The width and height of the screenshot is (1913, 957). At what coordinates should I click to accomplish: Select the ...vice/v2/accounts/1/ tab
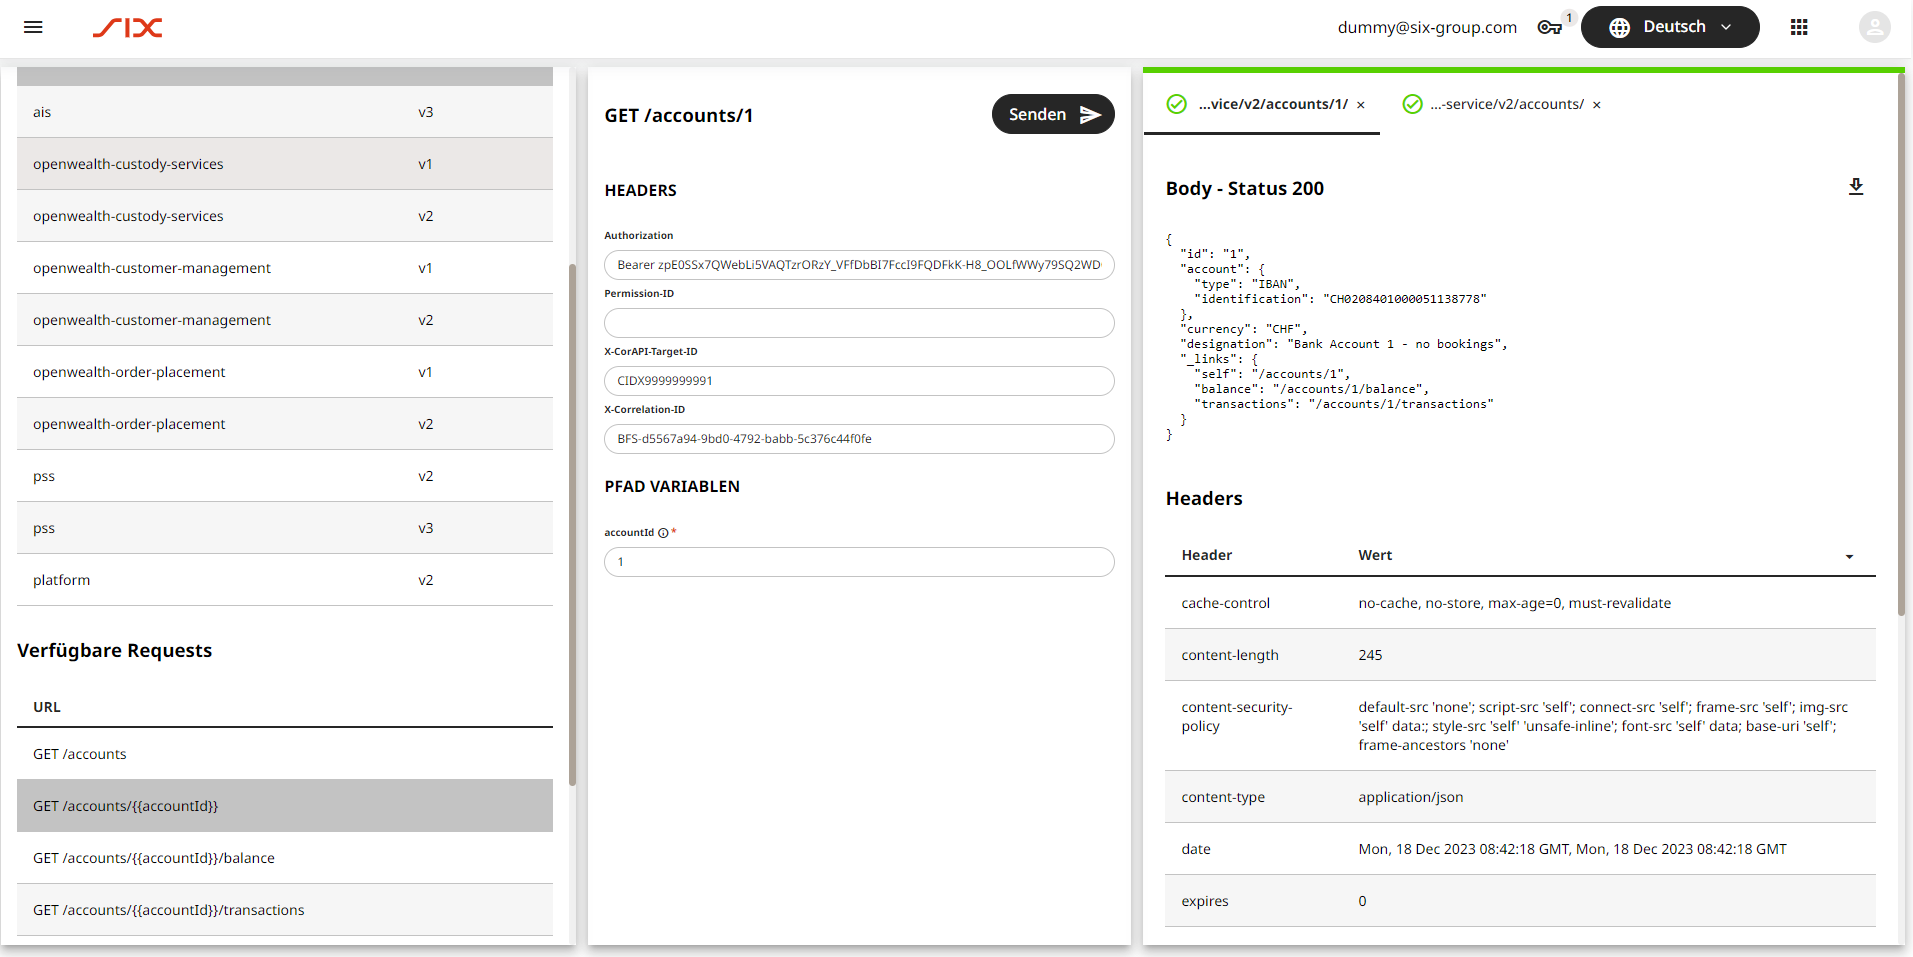1271,104
